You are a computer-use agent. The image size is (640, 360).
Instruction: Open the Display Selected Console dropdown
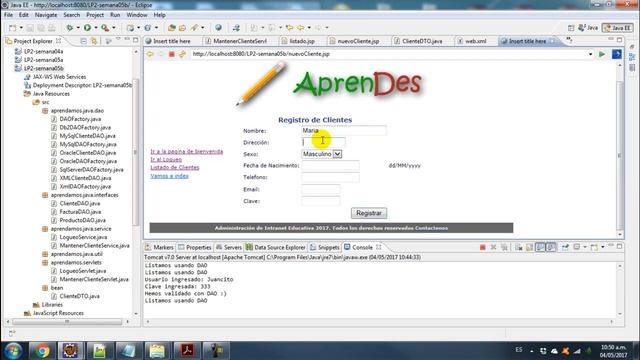[585, 247]
